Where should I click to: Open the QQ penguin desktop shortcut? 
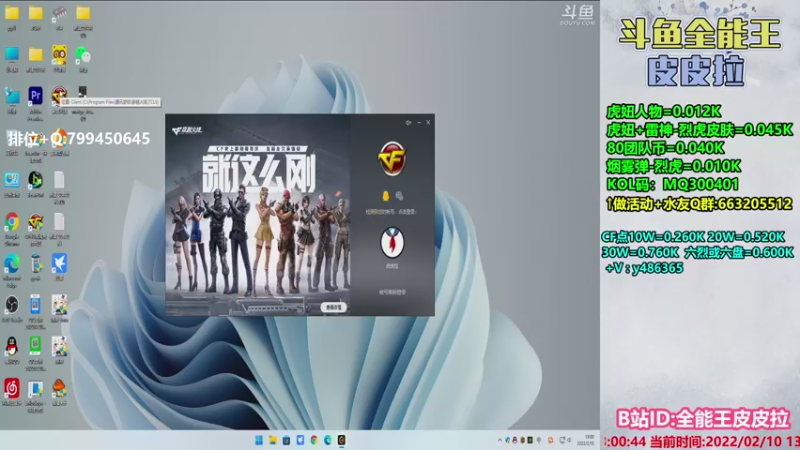tap(12, 351)
